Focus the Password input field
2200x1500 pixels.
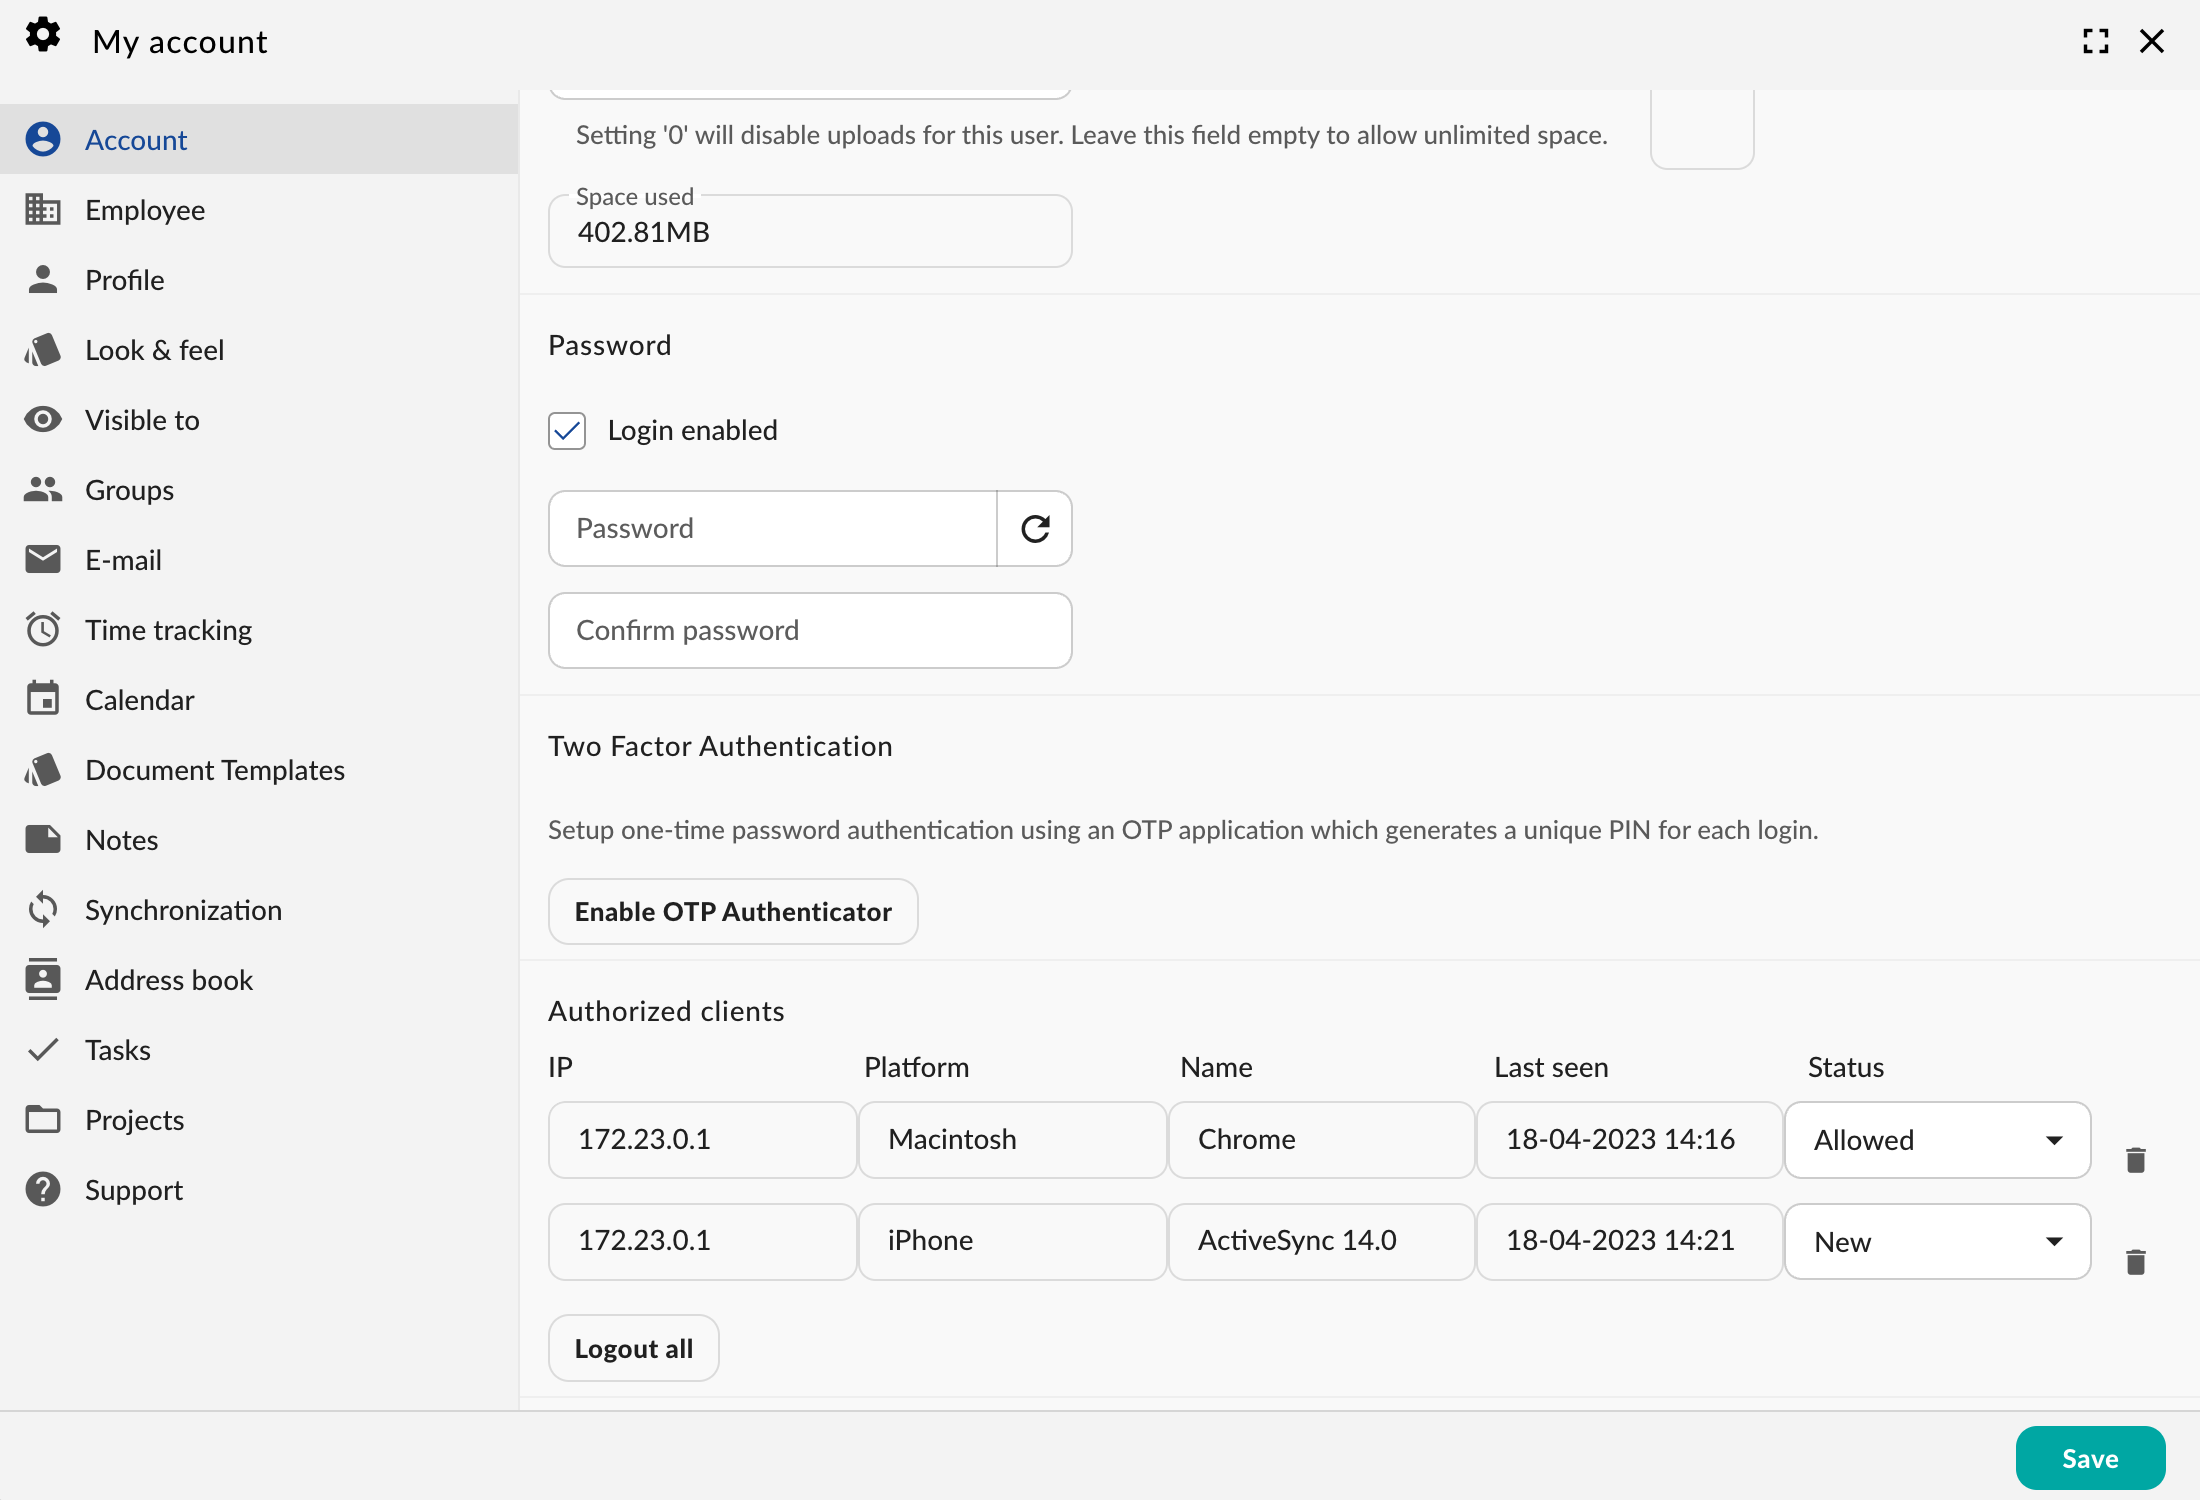click(773, 528)
